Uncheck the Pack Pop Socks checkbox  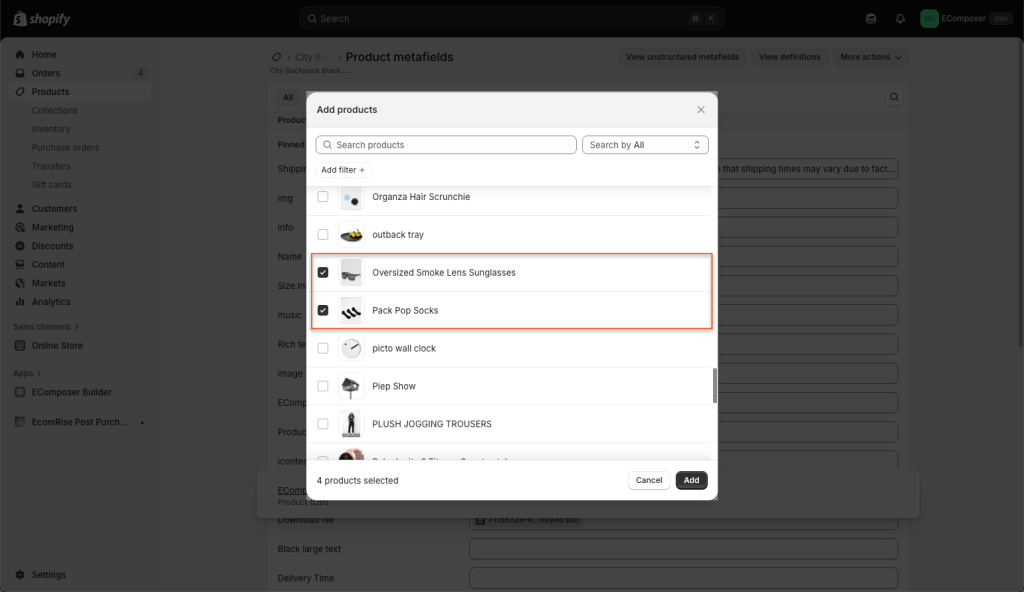pos(323,311)
